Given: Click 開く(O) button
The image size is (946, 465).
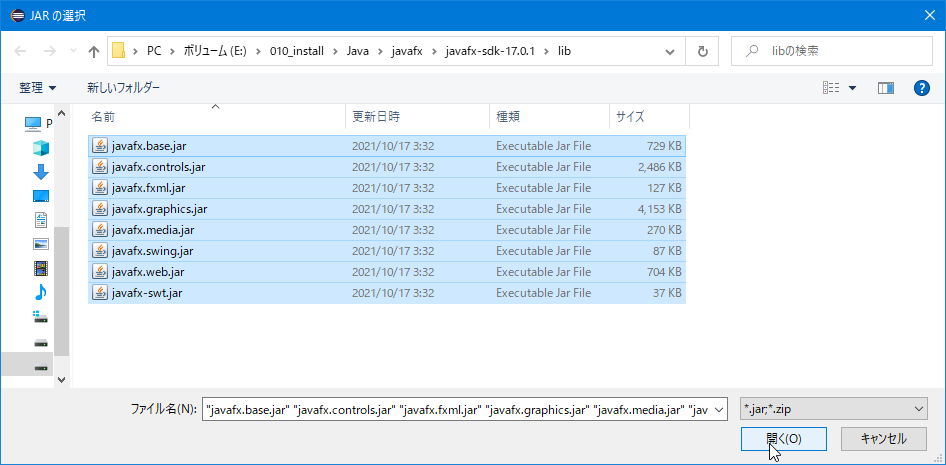Looking at the screenshot, I should [783, 439].
